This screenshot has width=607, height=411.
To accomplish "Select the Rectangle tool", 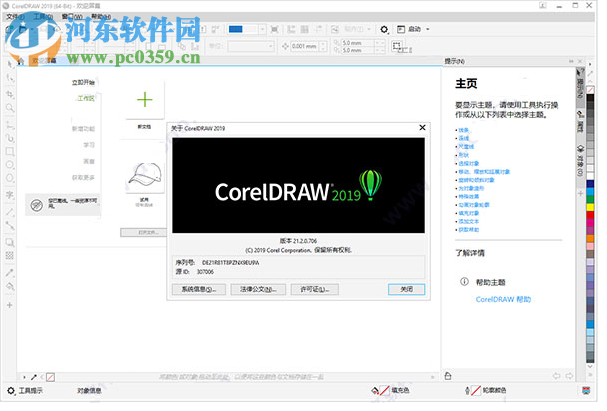I will 10,151.
